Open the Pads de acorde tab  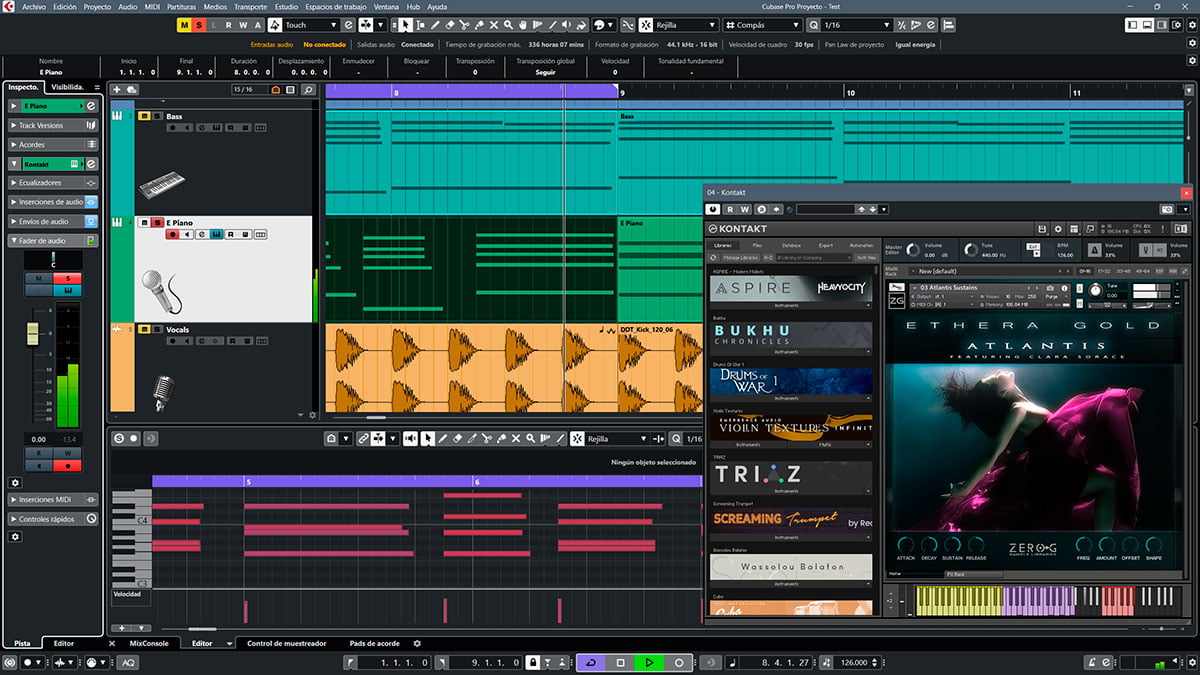point(374,643)
